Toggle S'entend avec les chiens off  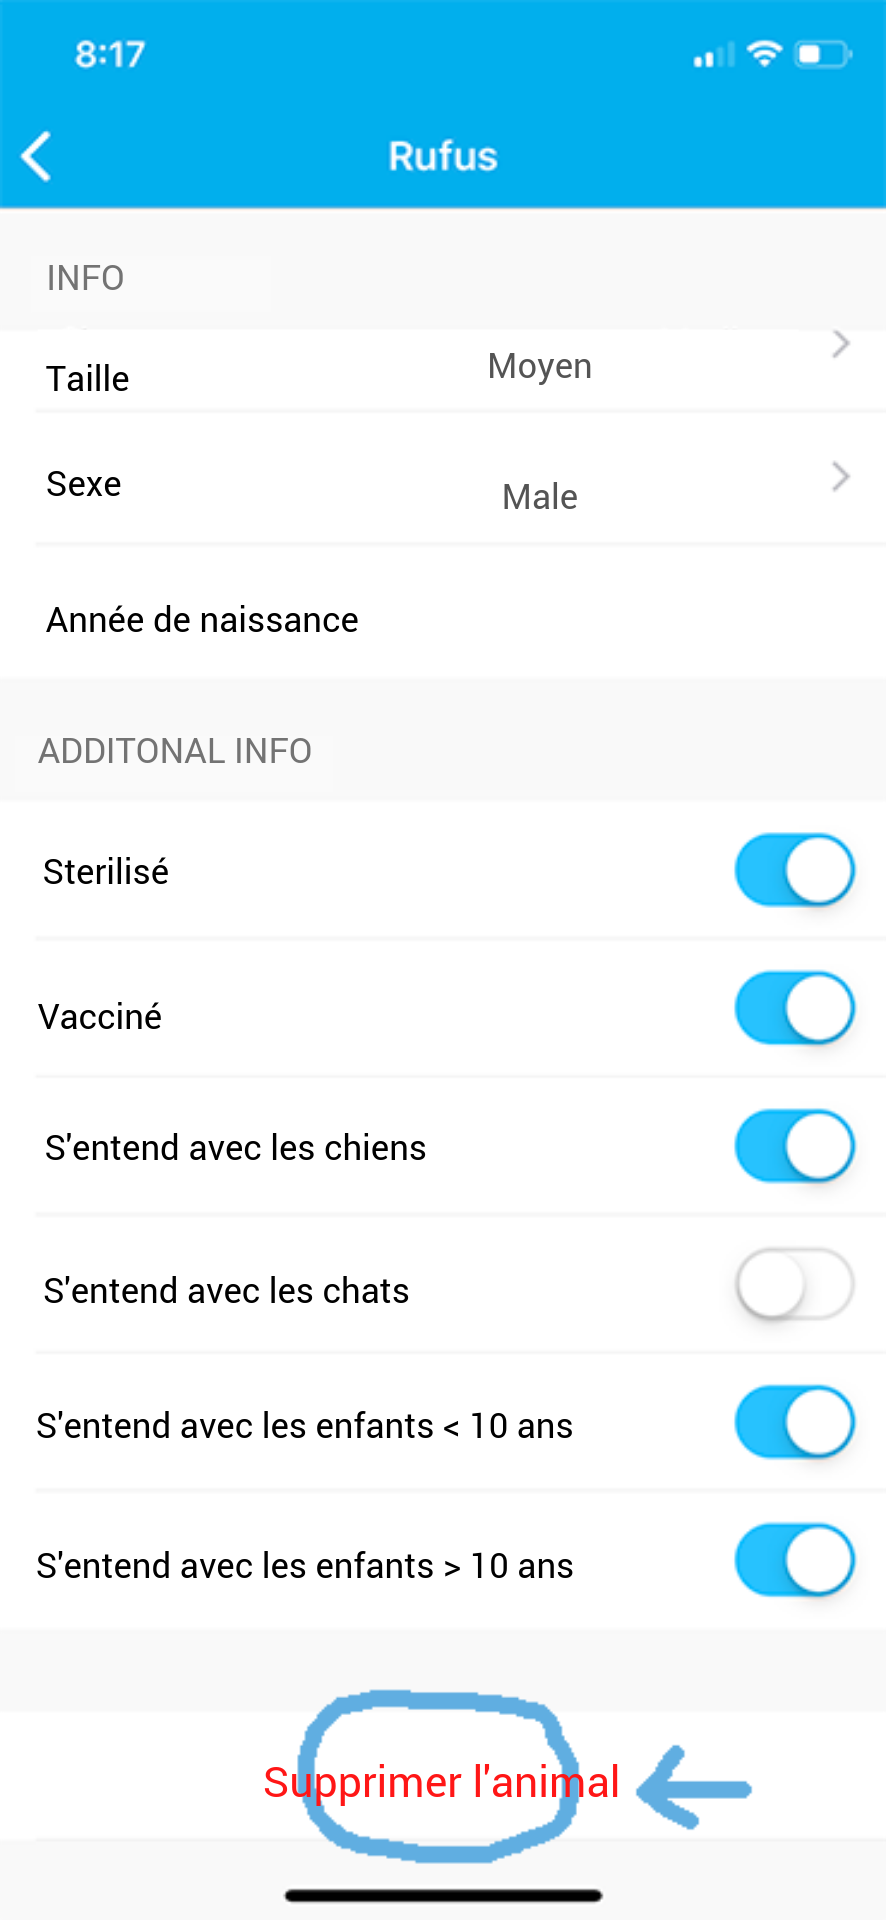(795, 1146)
